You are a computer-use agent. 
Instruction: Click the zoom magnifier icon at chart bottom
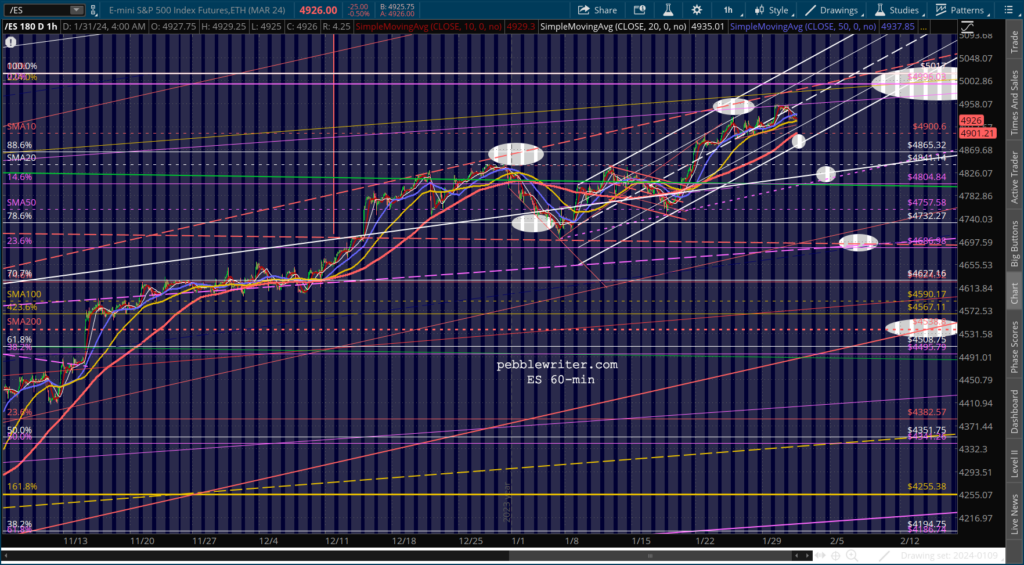point(852,556)
